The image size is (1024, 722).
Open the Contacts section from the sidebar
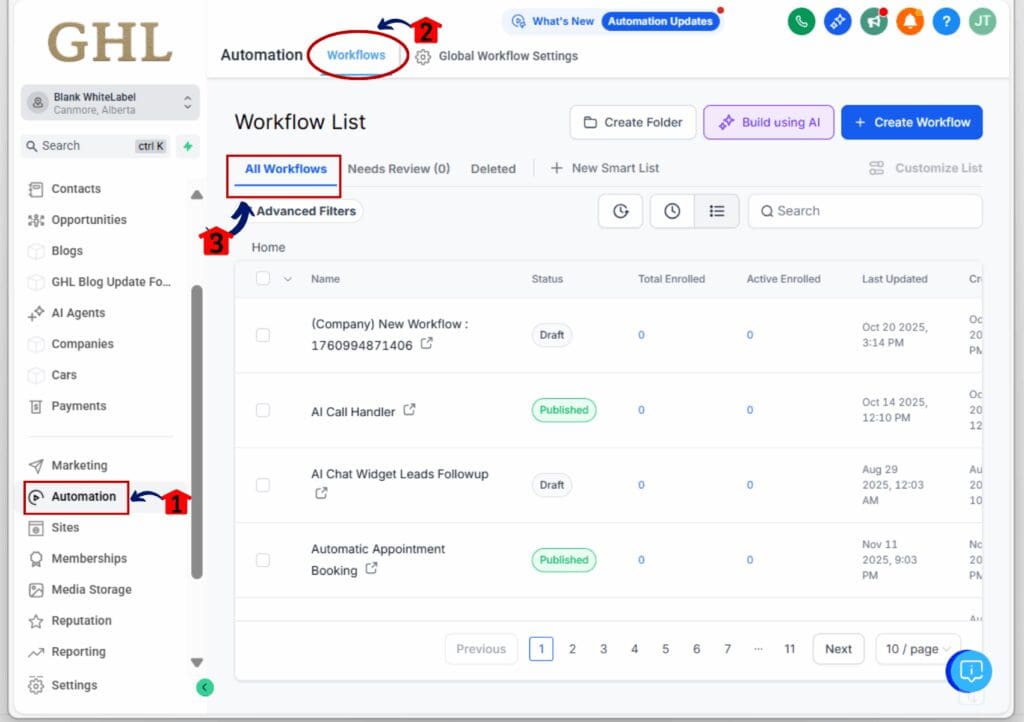pos(74,189)
